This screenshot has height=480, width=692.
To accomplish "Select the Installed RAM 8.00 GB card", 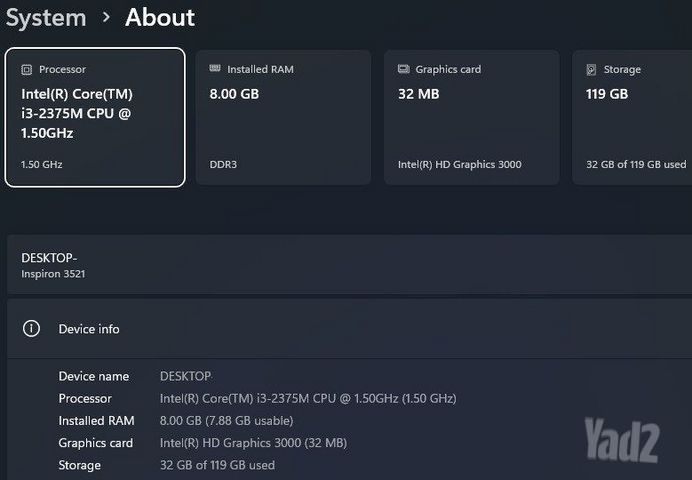I will tap(283, 117).
